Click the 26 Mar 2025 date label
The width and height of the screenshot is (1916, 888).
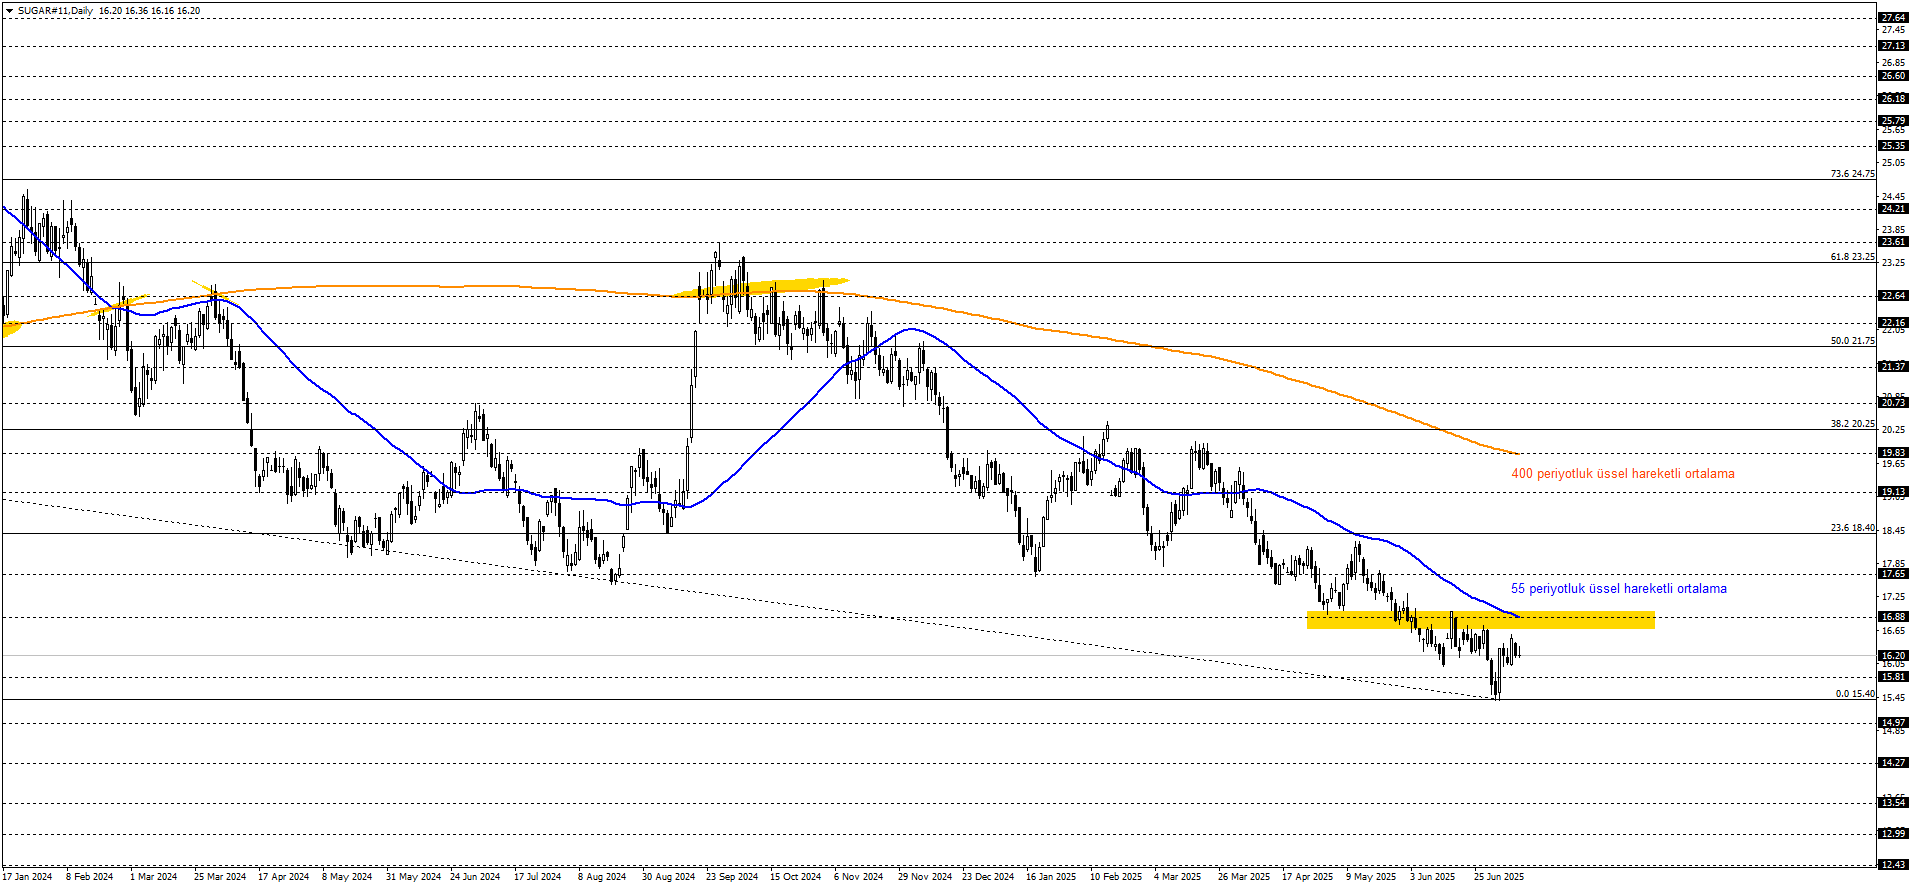1244,877
